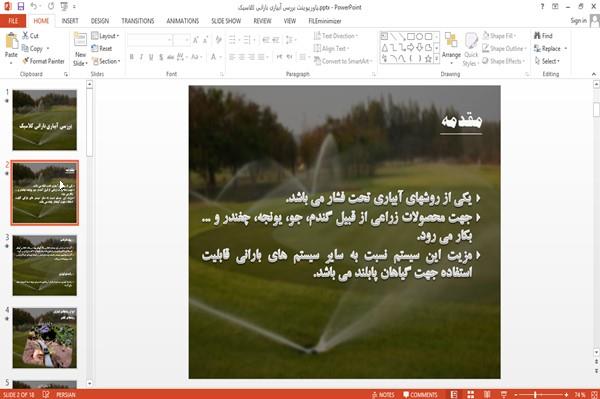This screenshot has height=399, width=600.
Task: Expand the Copy options arrow
Action: [x=48, y=49]
